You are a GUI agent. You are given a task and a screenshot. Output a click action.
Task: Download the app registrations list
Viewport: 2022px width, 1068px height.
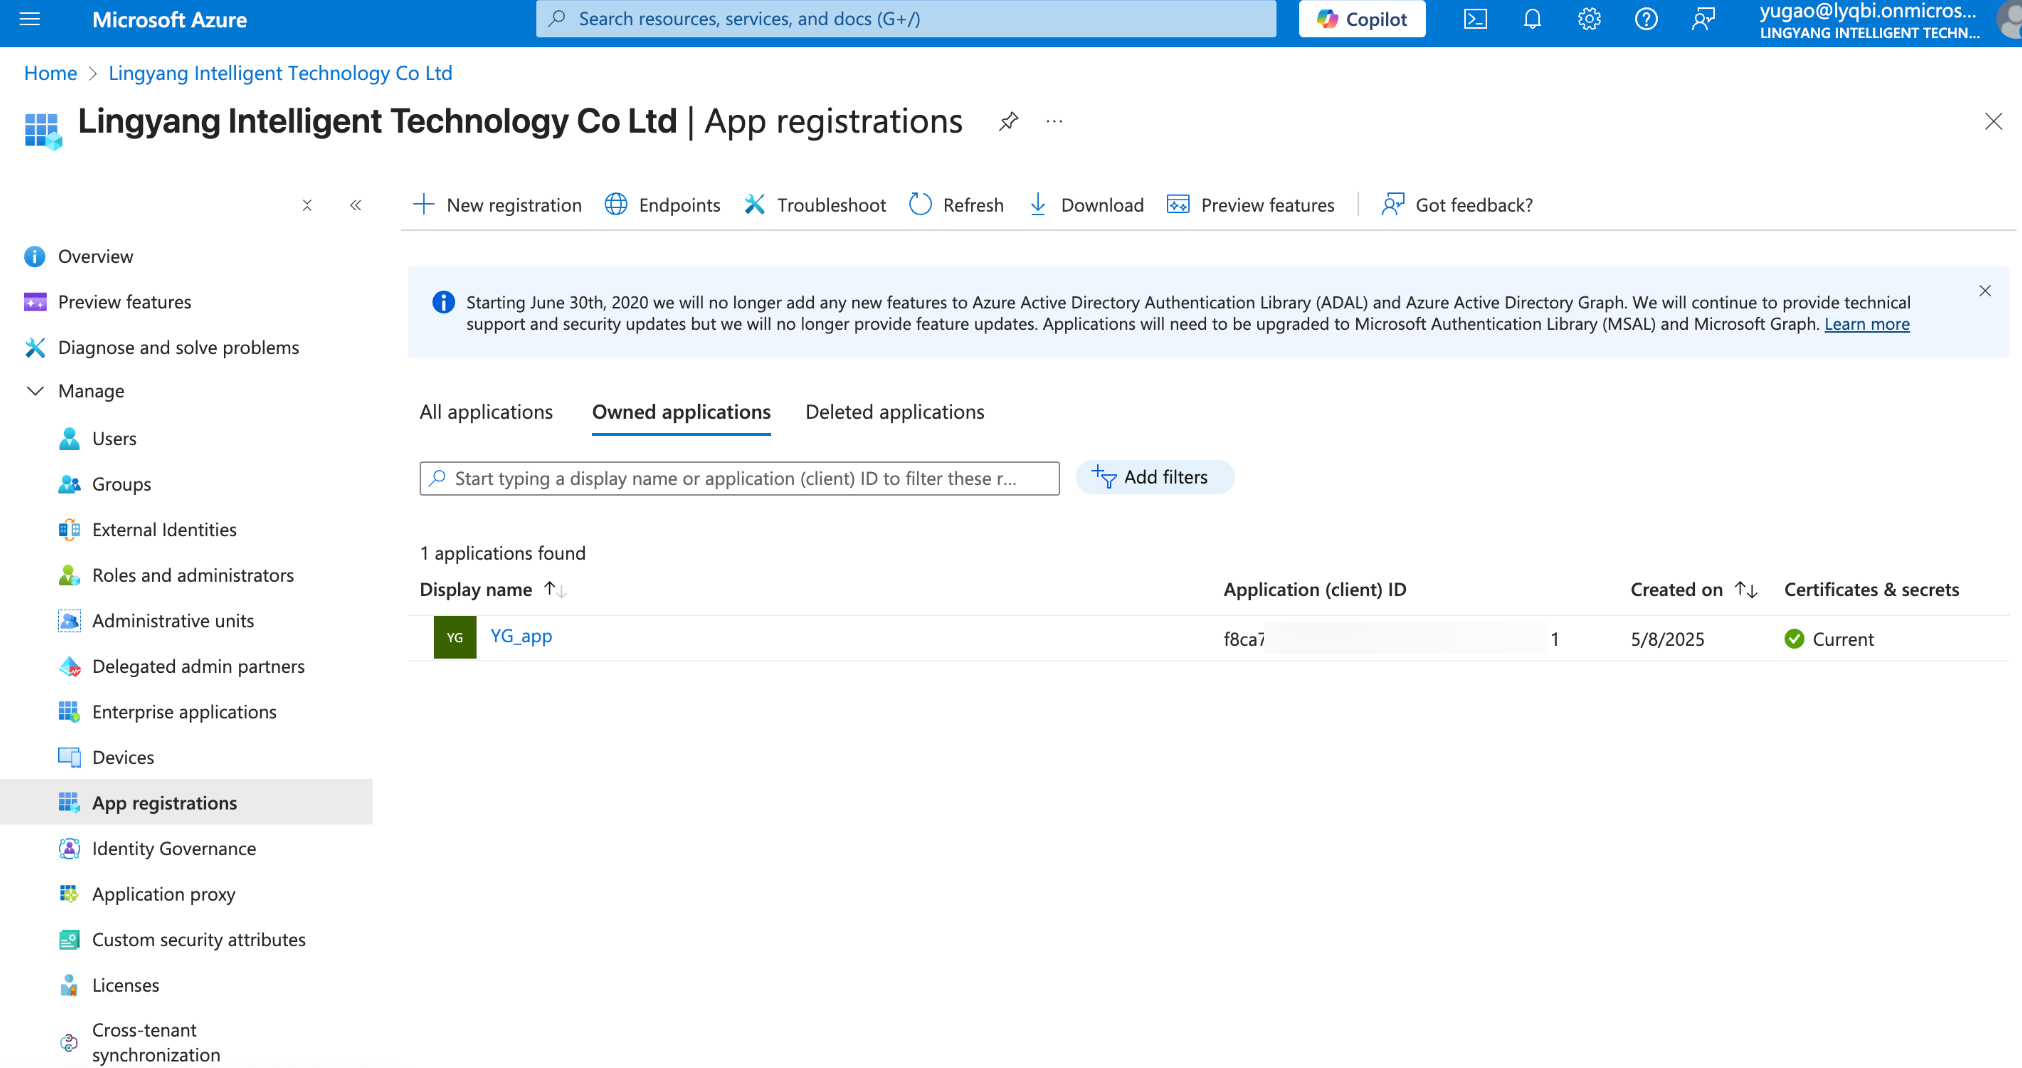point(1086,205)
